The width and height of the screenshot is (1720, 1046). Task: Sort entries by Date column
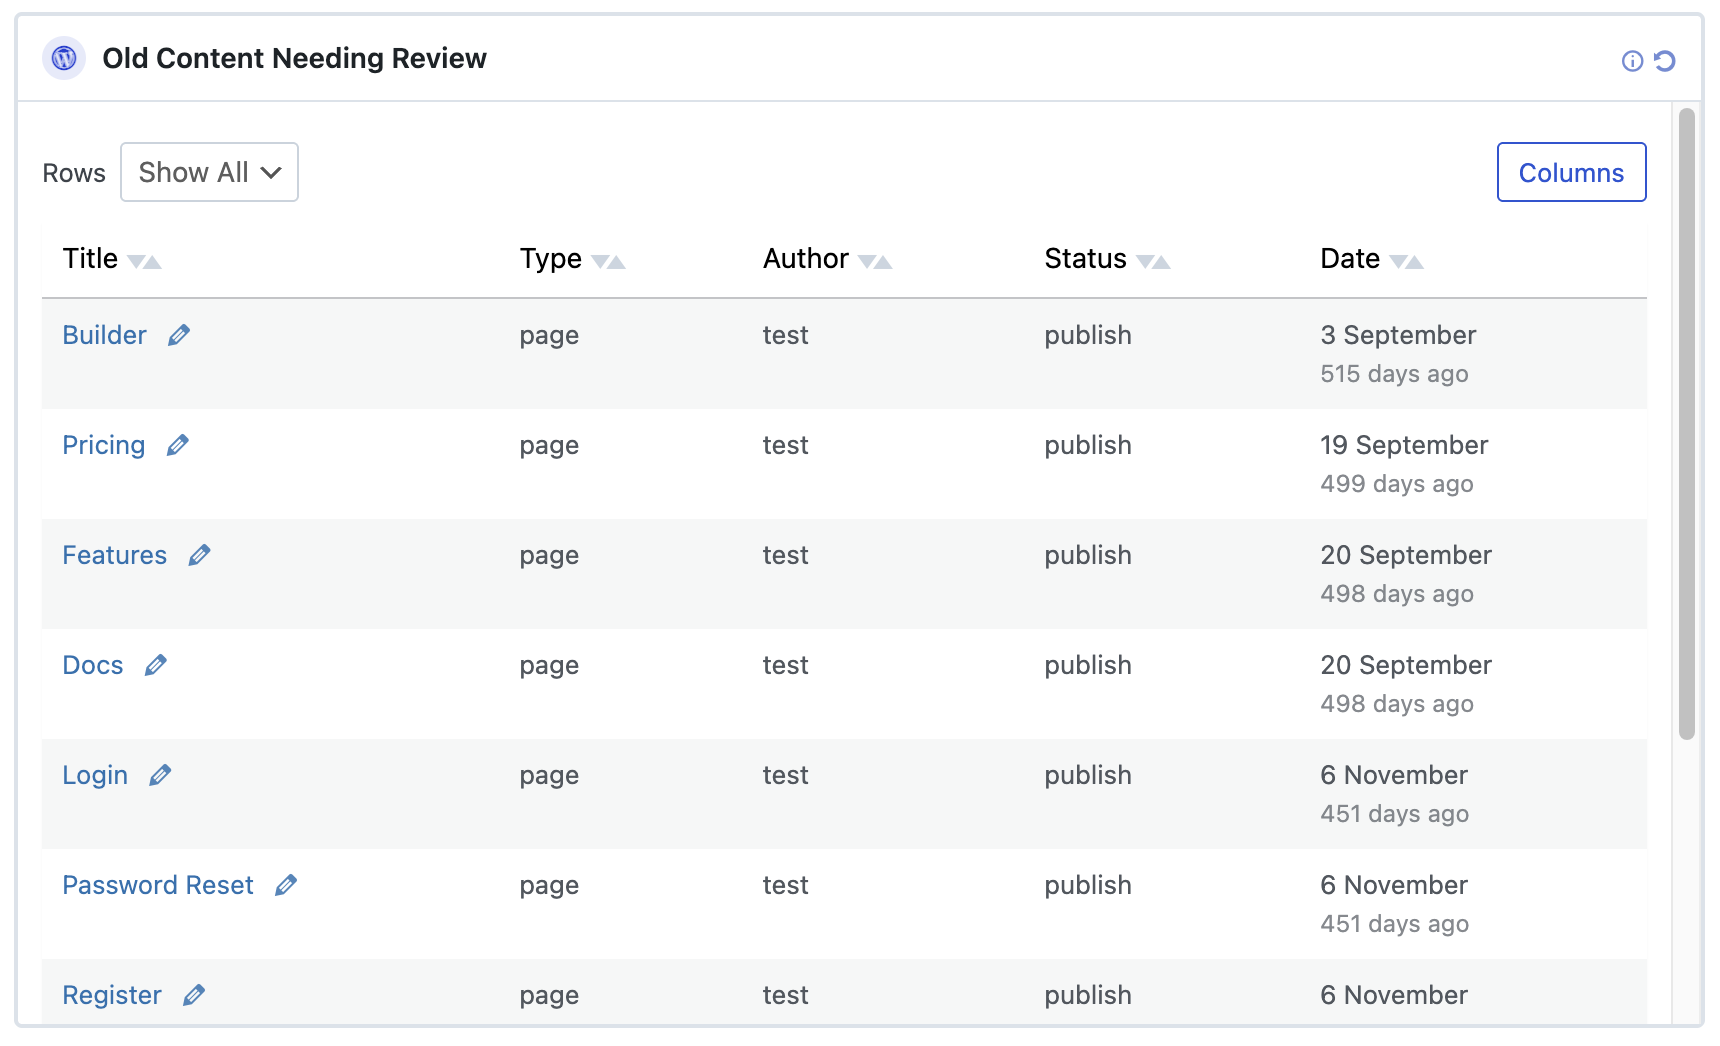(1406, 261)
